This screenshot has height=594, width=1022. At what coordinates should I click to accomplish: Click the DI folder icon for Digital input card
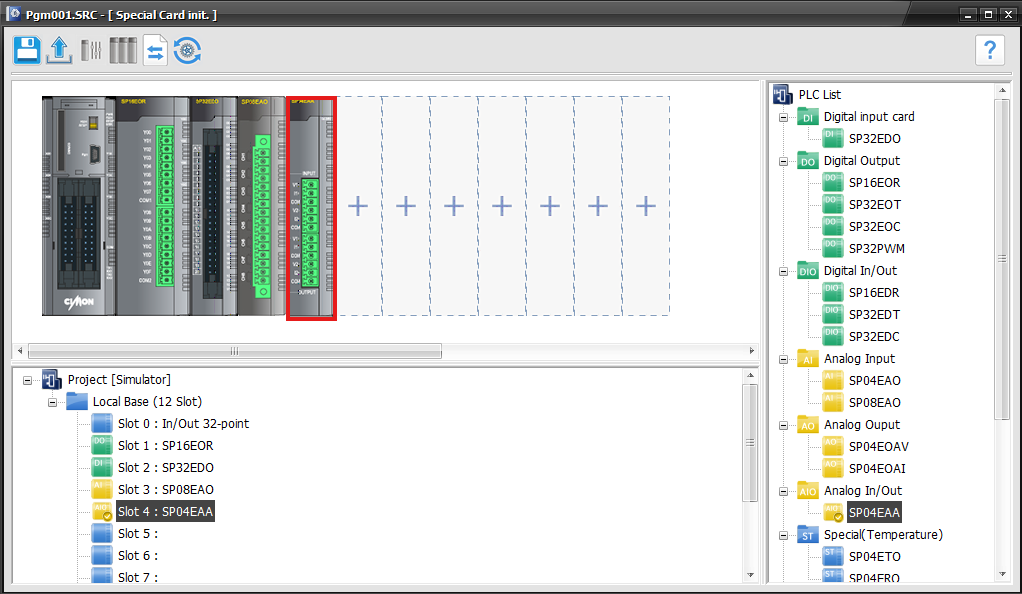click(x=808, y=117)
